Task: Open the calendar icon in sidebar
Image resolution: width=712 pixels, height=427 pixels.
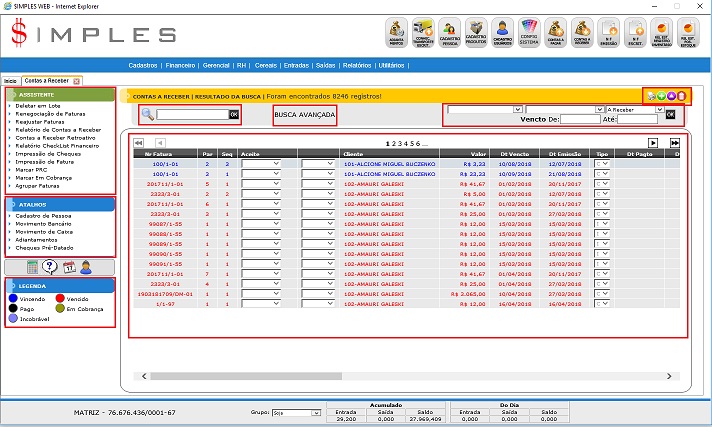Action: pyautogui.click(x=68, y=267)
